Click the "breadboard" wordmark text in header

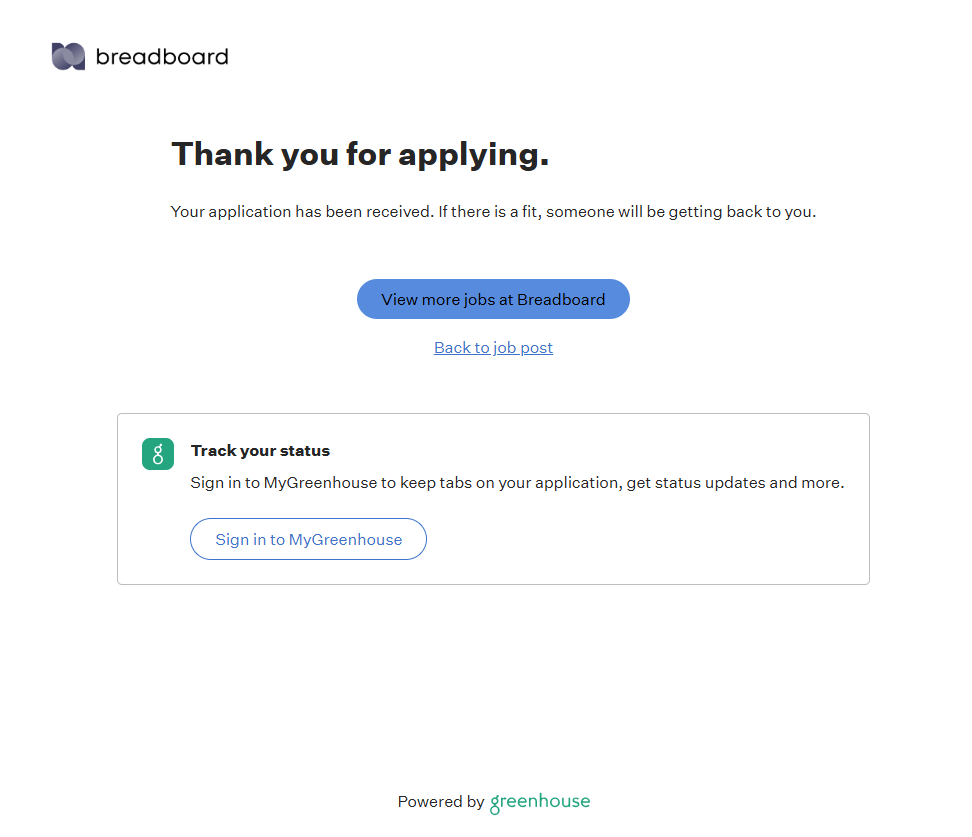[162, 57]
